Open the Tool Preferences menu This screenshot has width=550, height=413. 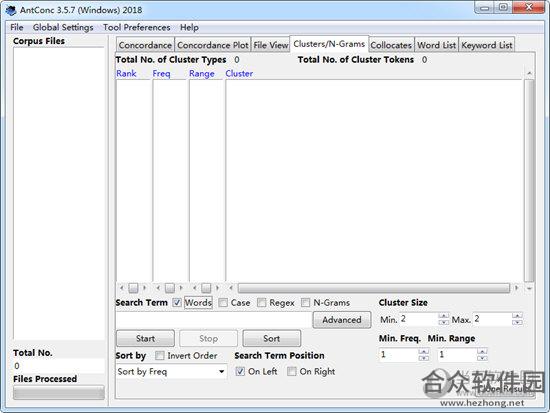[x=136, y=27]
